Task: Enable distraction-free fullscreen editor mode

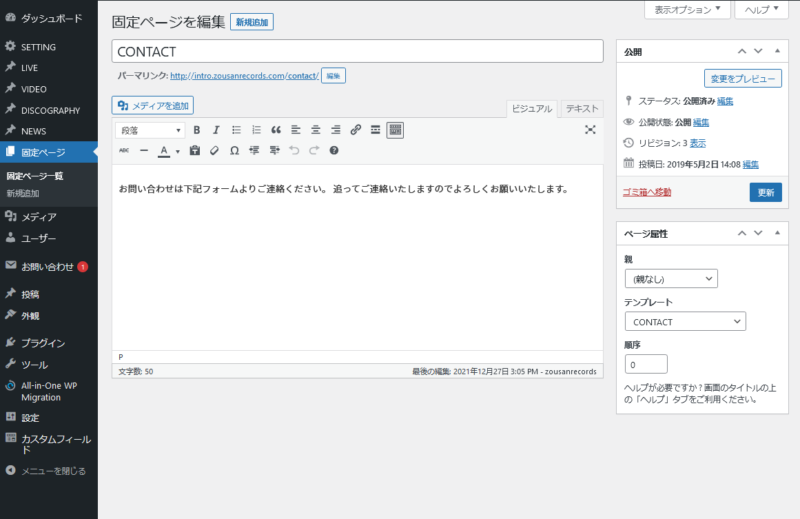Action: tap(590, 130)
